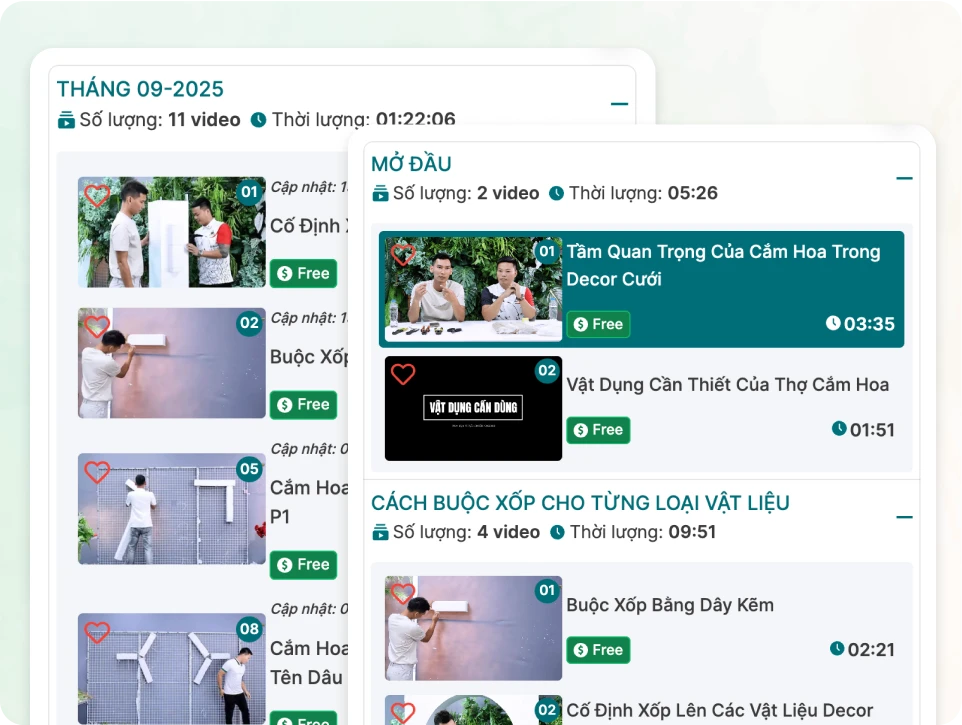This screenshot has height=725, width=962.
Task: Open the MỞ ĐẦU section heading
Action: coord(411,164)
